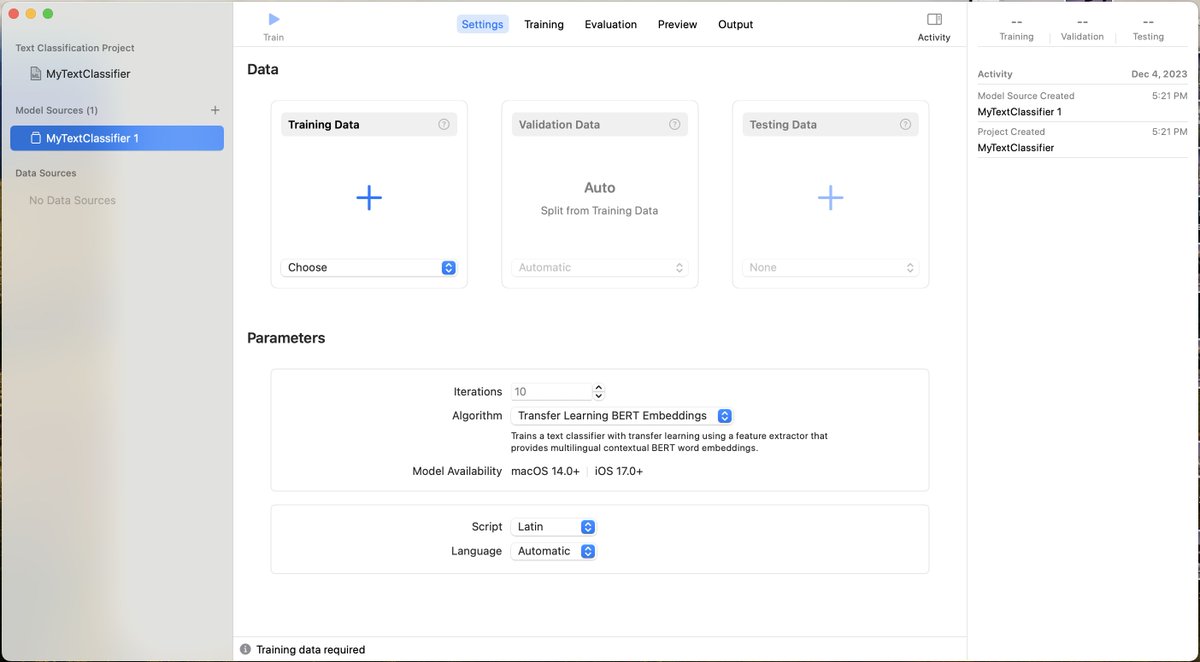Click the Model Source Created activity entry
The width and height of the screenshot is (1200, 662).
click(x=1082, y=104)
